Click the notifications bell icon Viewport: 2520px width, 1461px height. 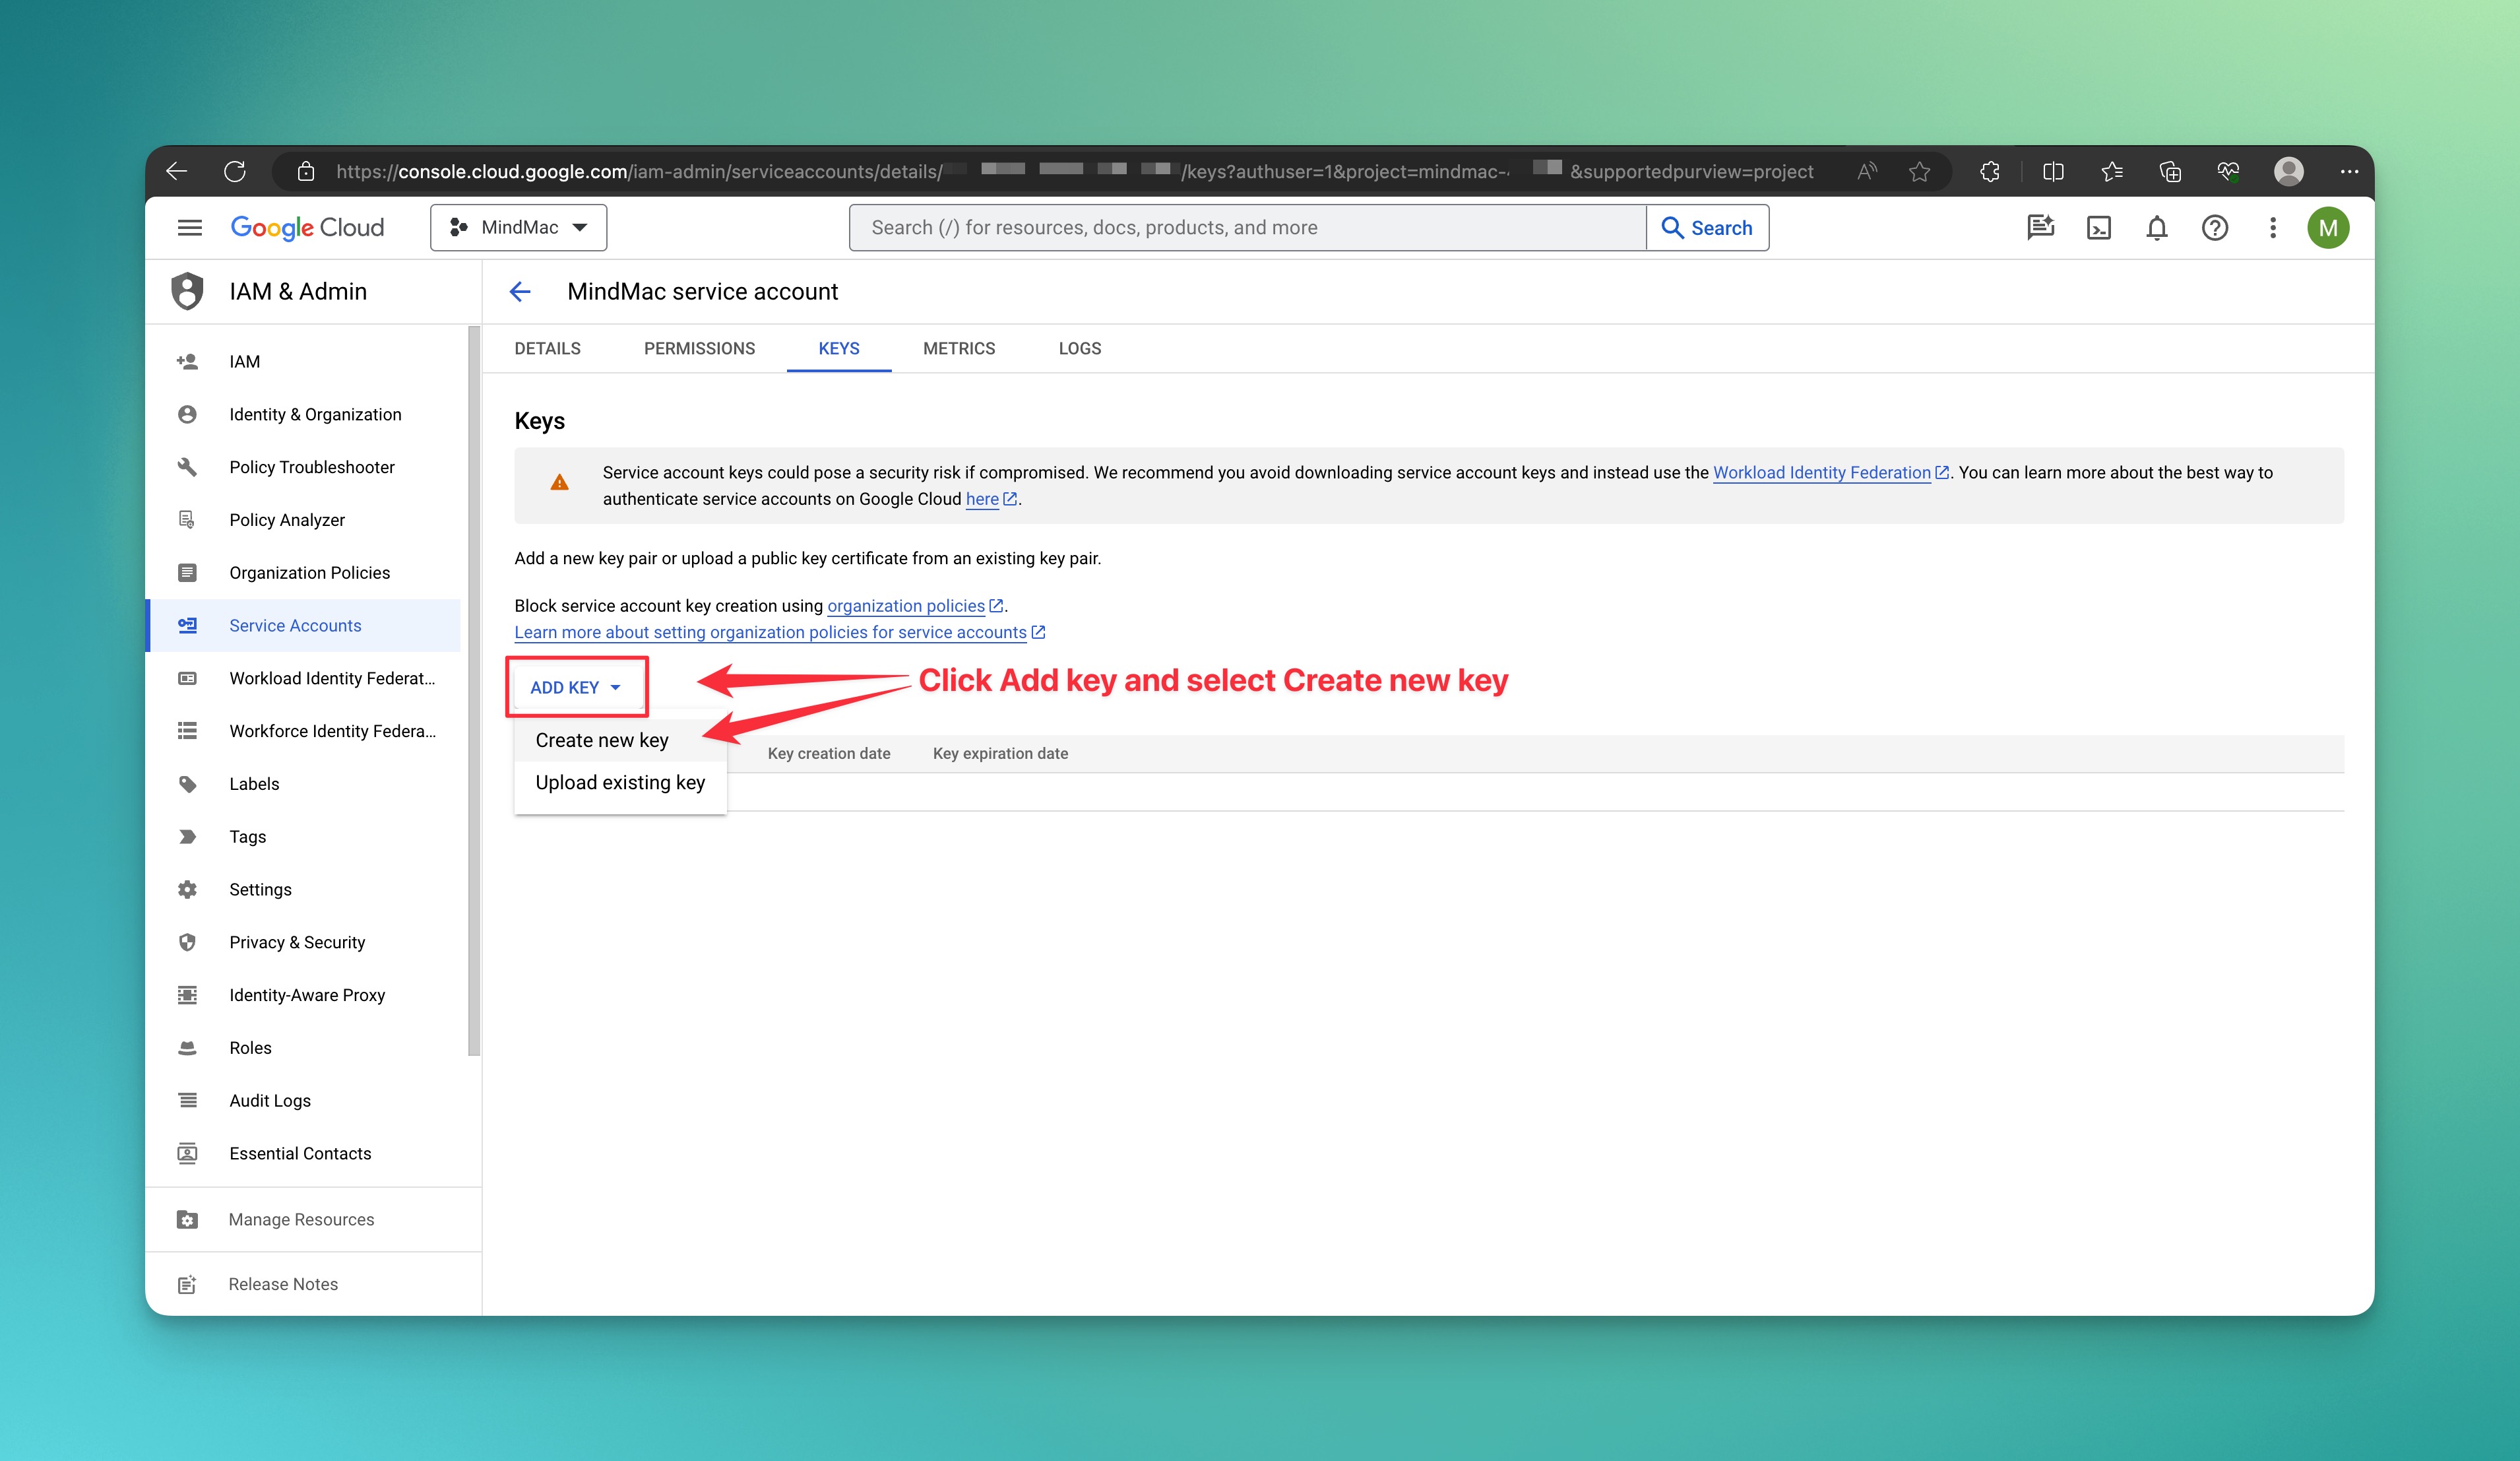coord(2156,228)
